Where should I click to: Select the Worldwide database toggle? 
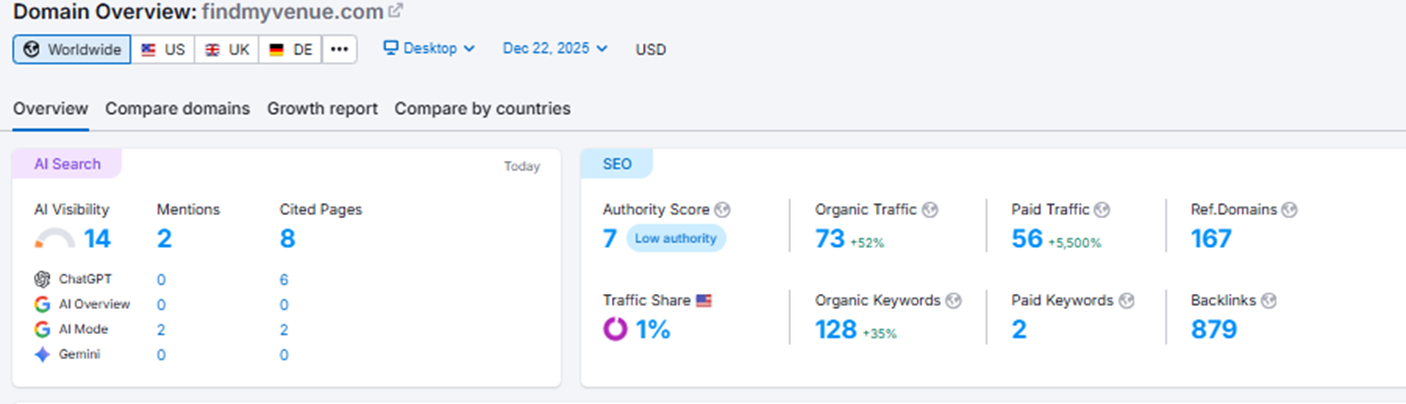click(x=72, y=49)
